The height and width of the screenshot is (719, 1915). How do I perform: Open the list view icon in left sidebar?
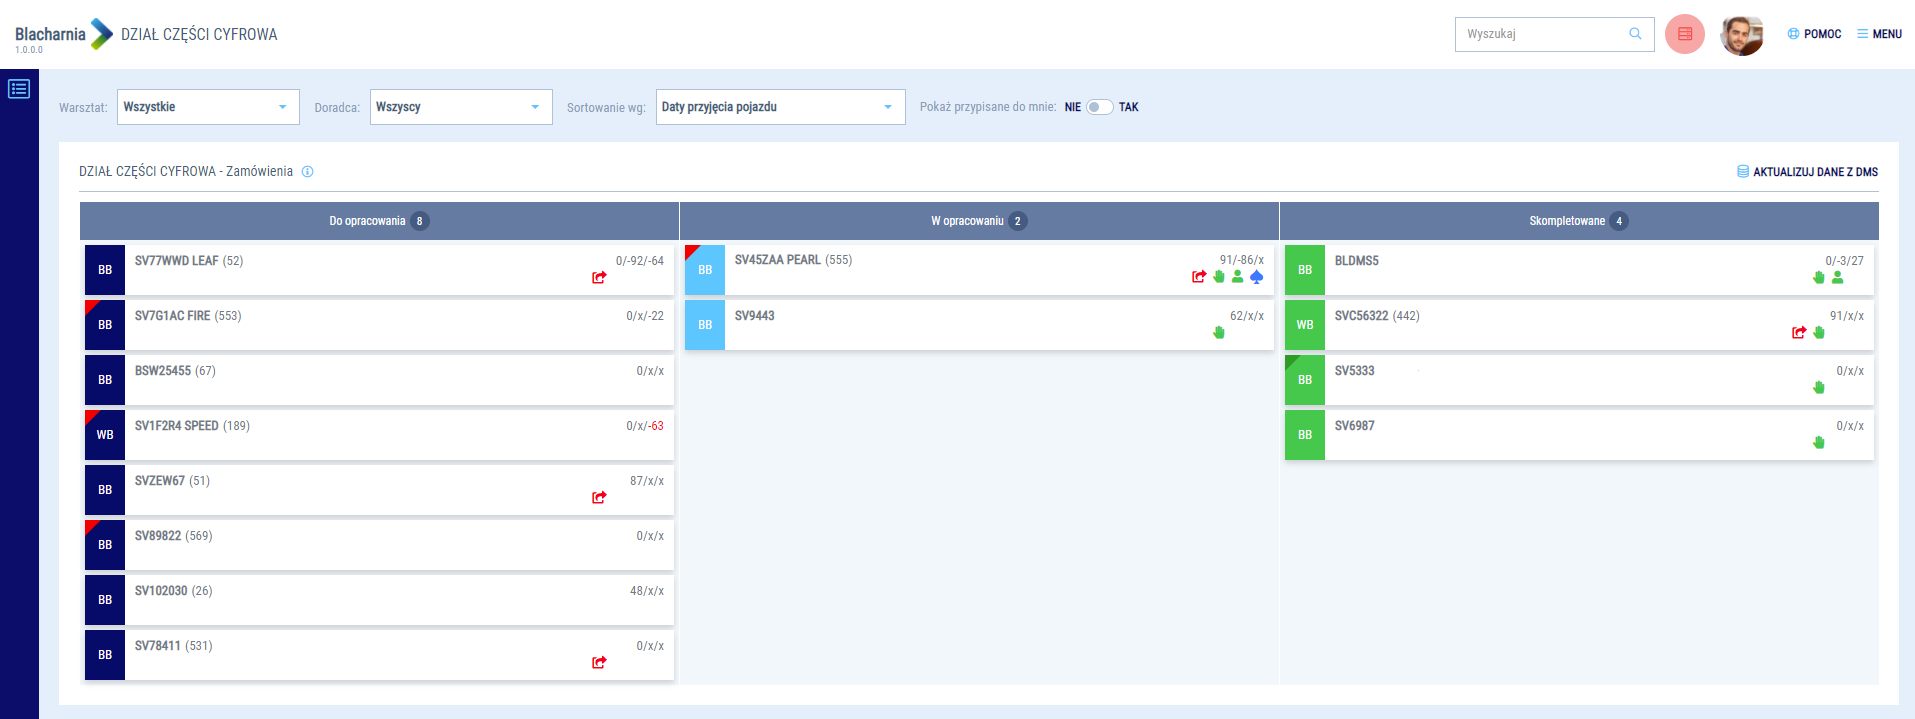[19, 89]
